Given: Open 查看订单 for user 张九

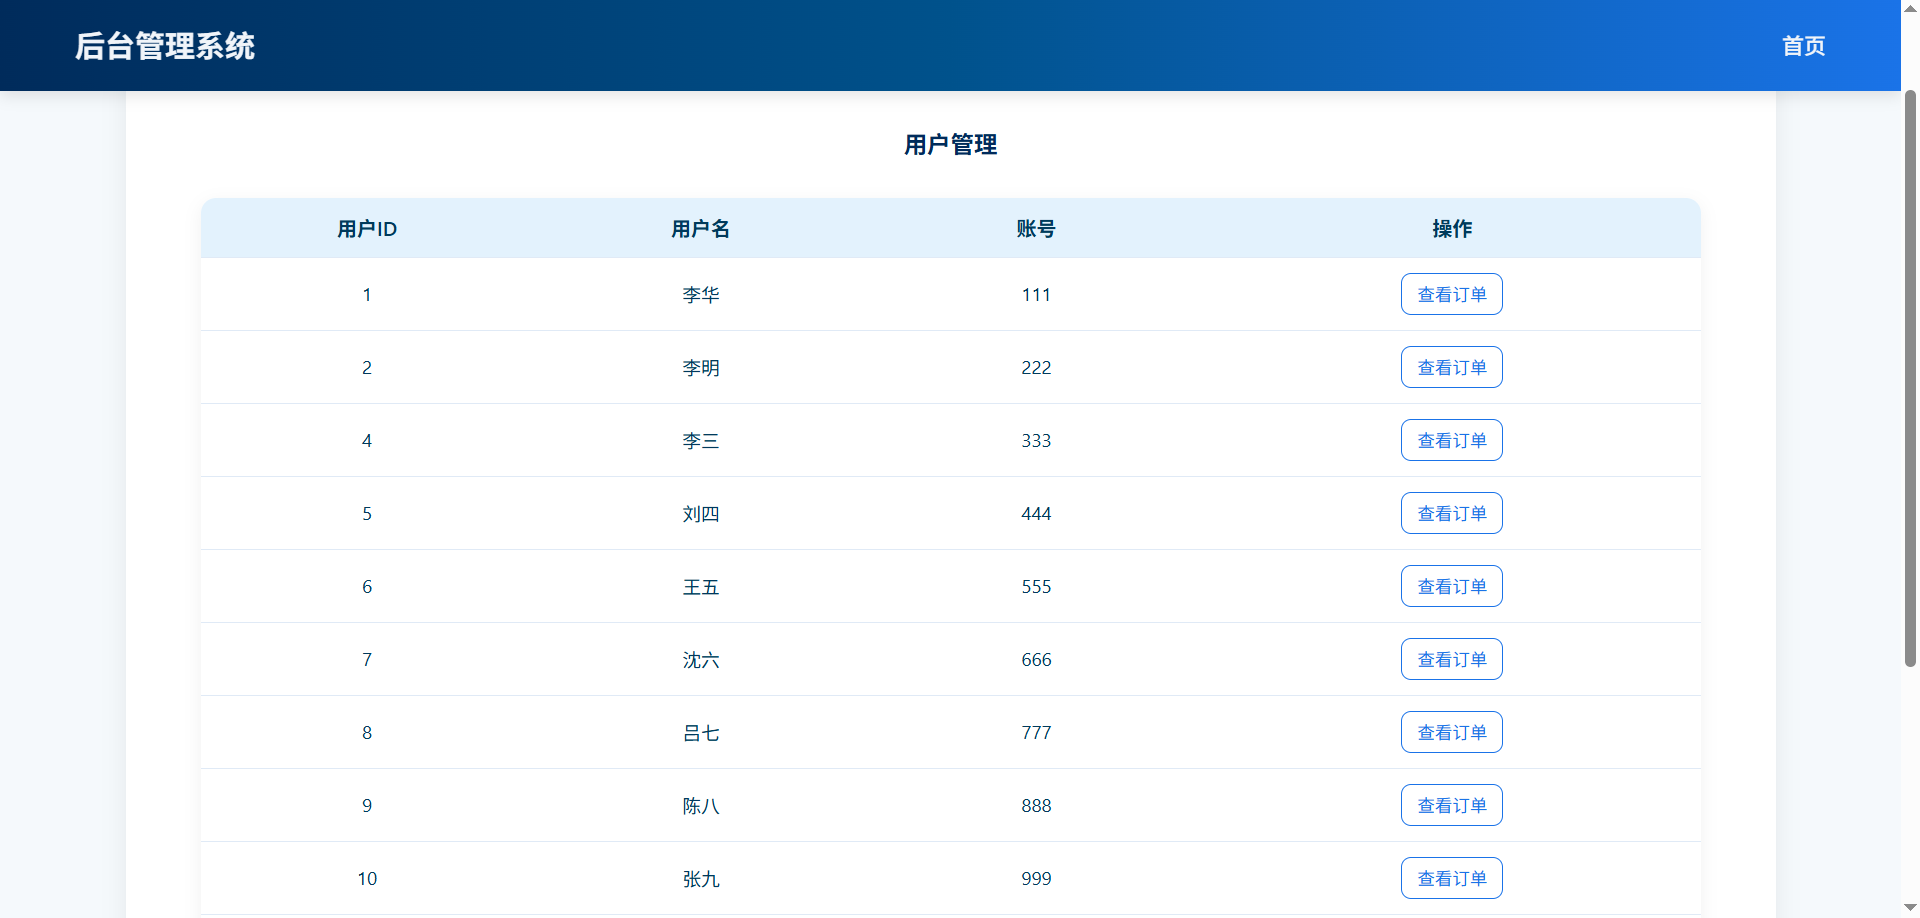Looking at the screenshot, I should [x=1451, y=878].
